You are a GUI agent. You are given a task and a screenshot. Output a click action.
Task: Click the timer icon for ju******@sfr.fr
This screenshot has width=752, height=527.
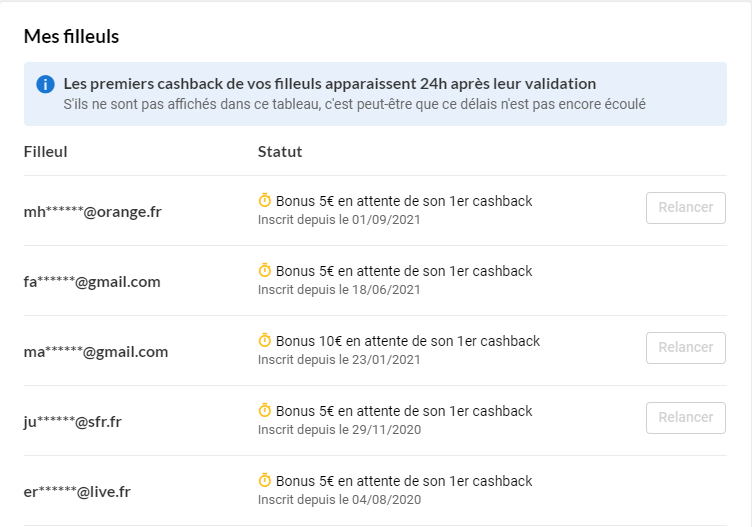[265, 411]
